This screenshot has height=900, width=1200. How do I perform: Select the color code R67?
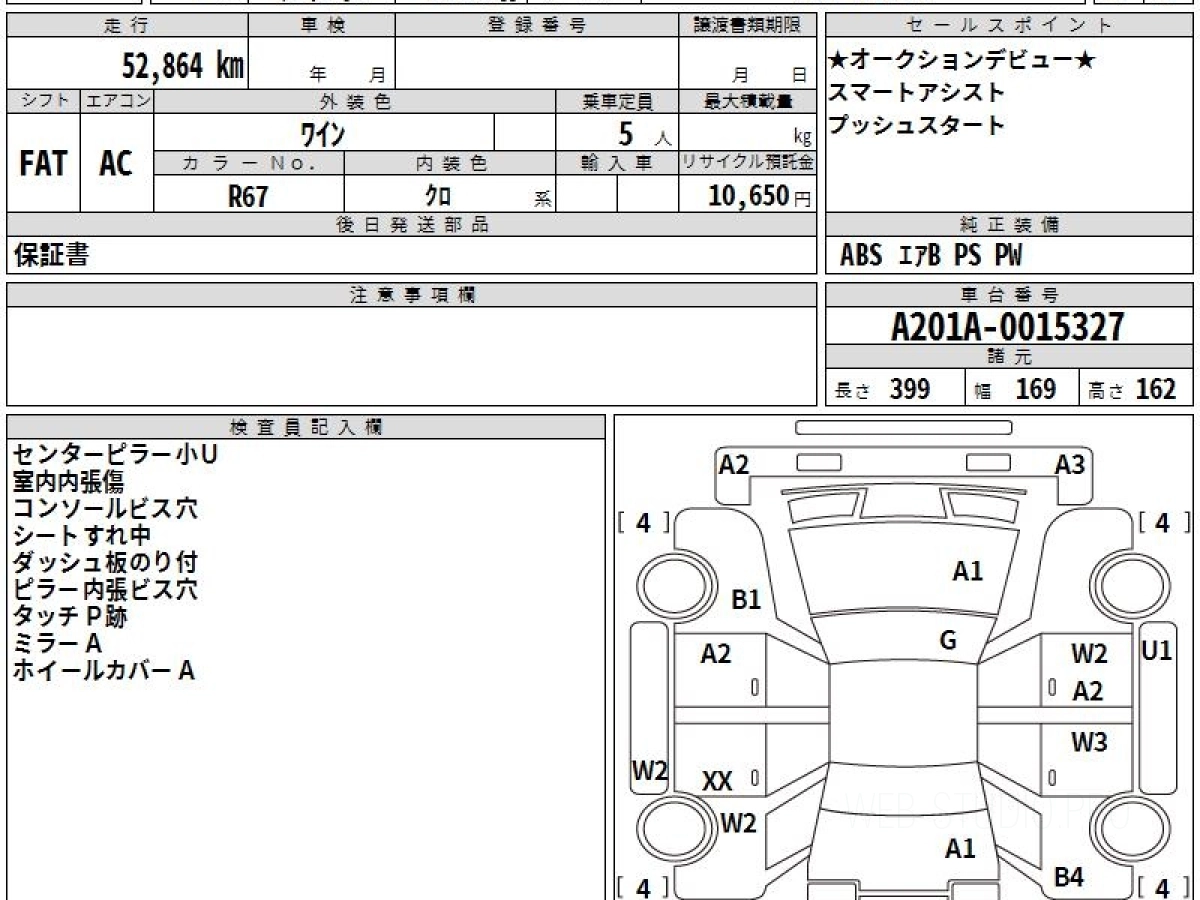click(249, 196)
